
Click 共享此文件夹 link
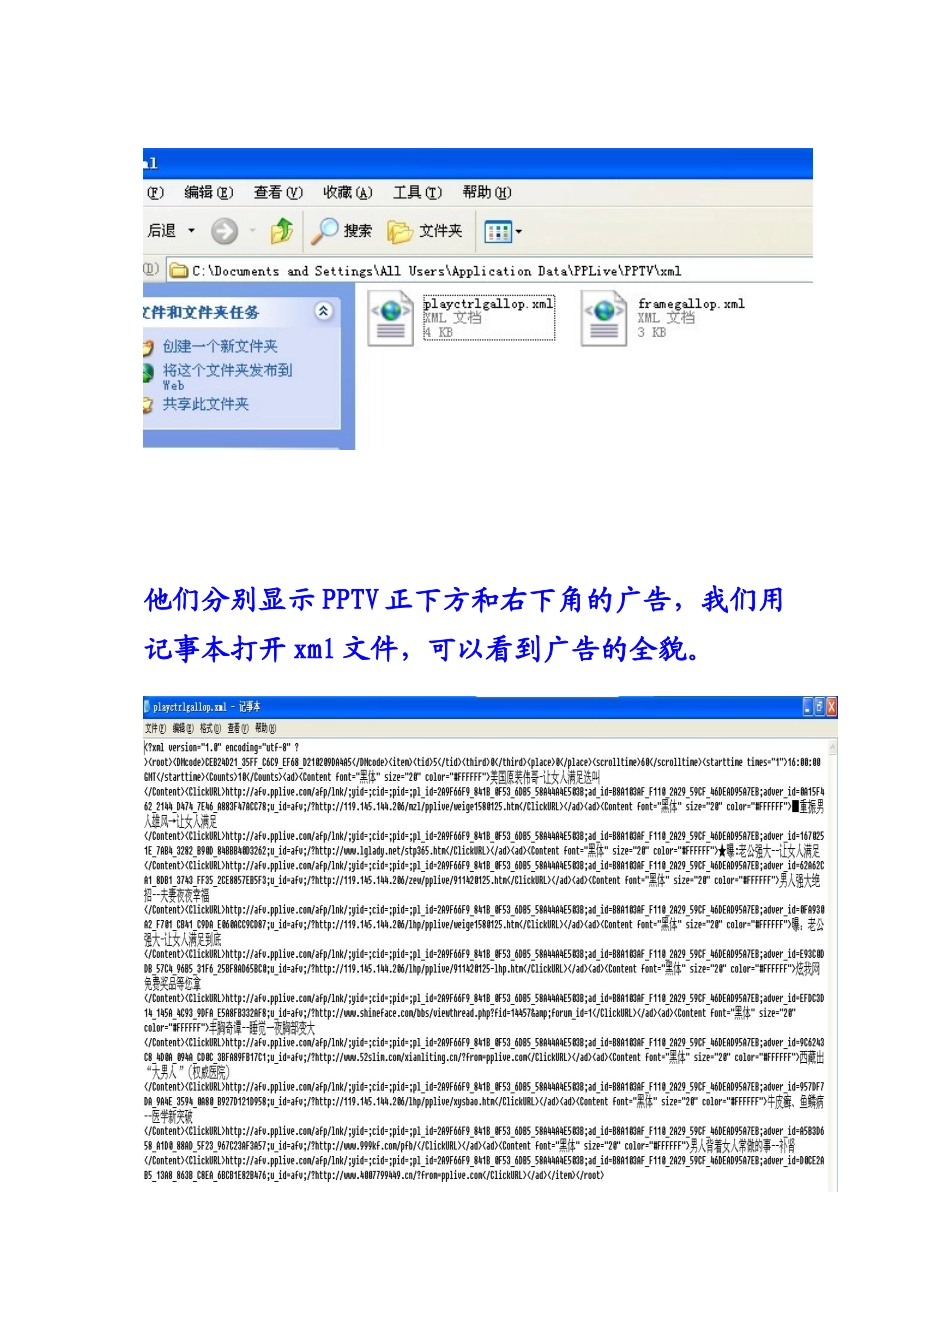click(x=206, y=404)
